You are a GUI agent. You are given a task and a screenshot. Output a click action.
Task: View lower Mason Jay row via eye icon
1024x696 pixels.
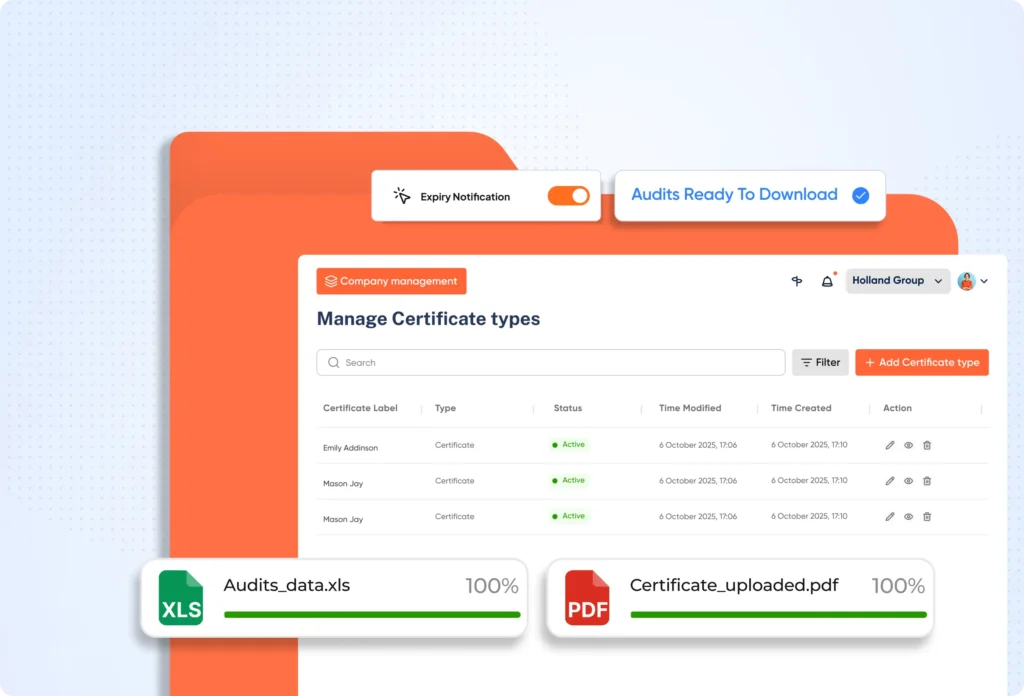(908, 516)
